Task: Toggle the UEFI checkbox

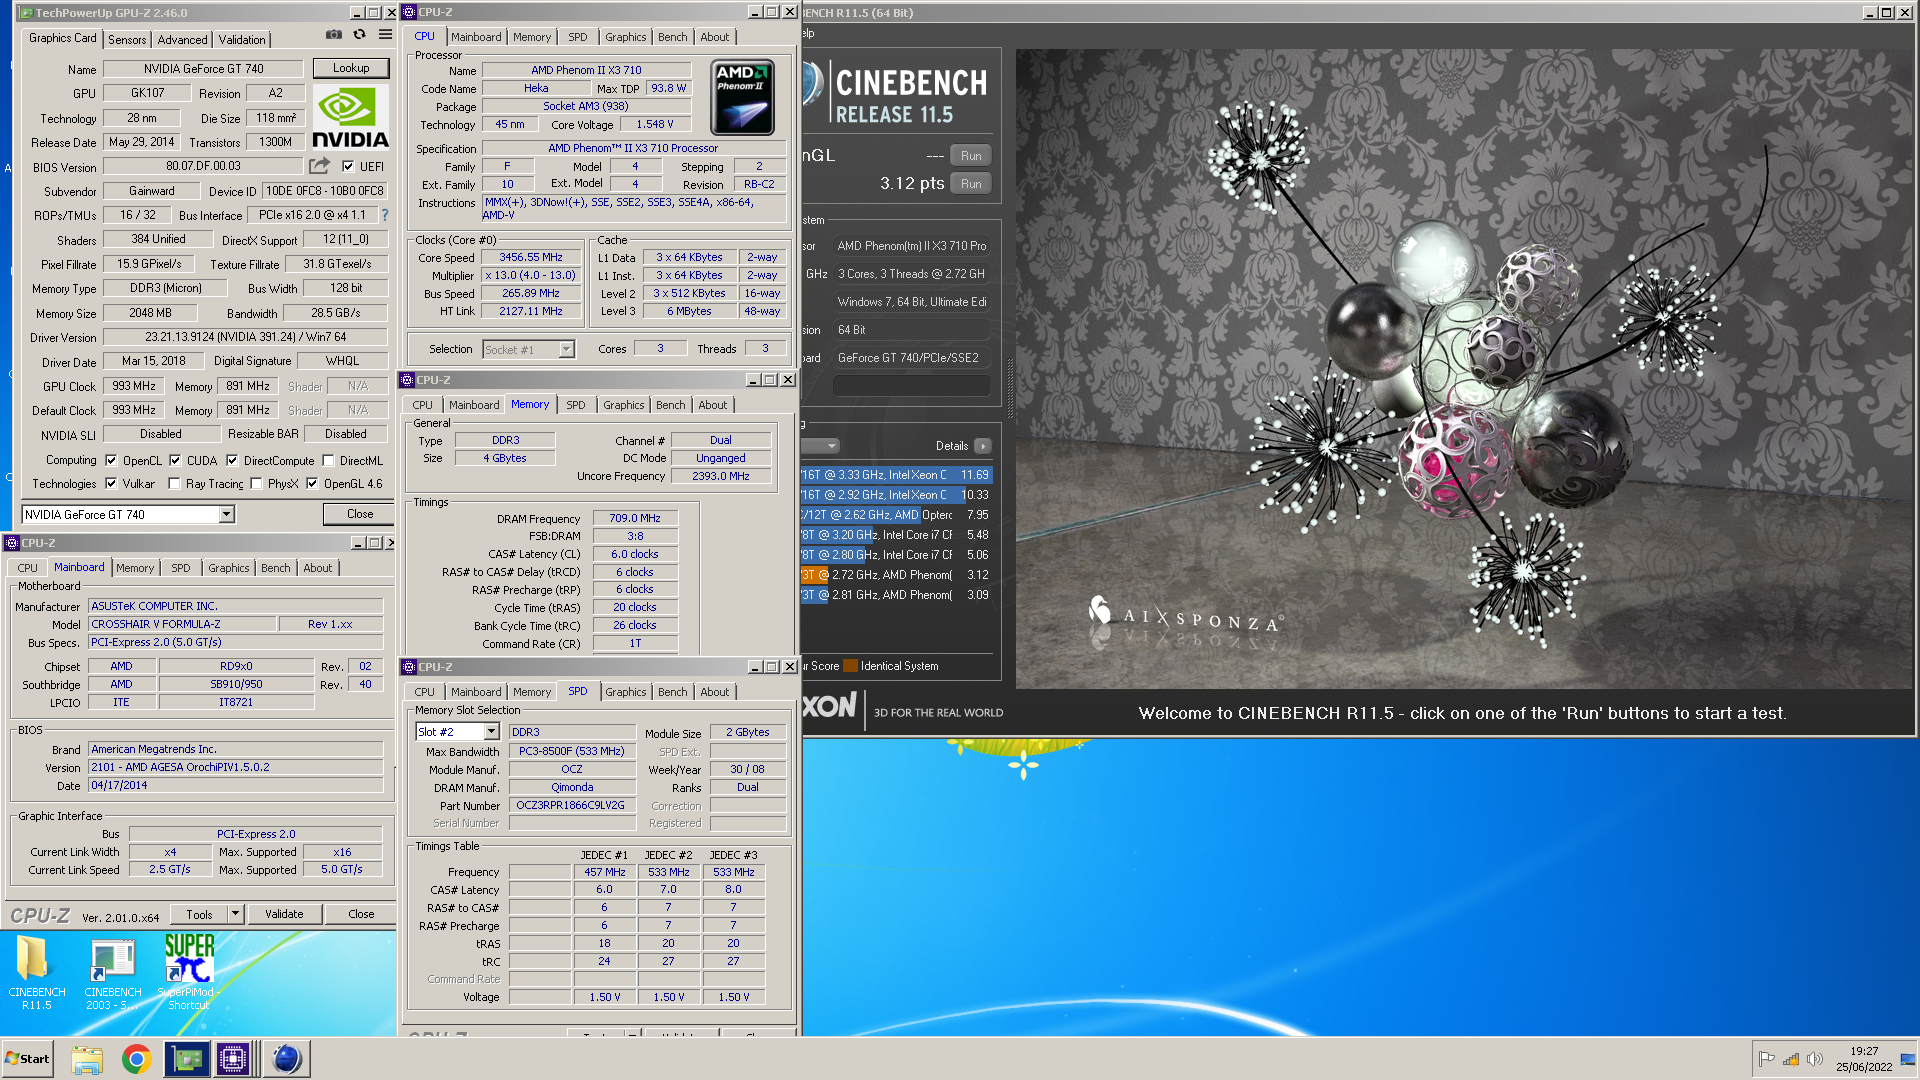Action: click(x=348, y=167)
